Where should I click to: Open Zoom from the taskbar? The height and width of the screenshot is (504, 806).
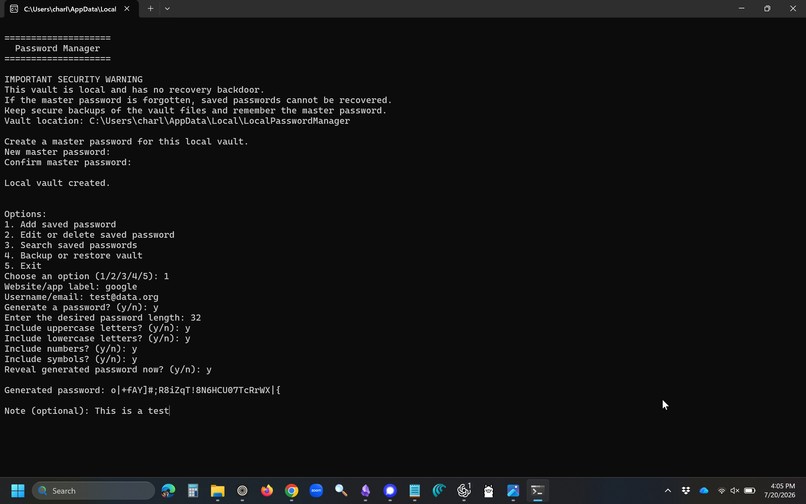tap(316, 491)
